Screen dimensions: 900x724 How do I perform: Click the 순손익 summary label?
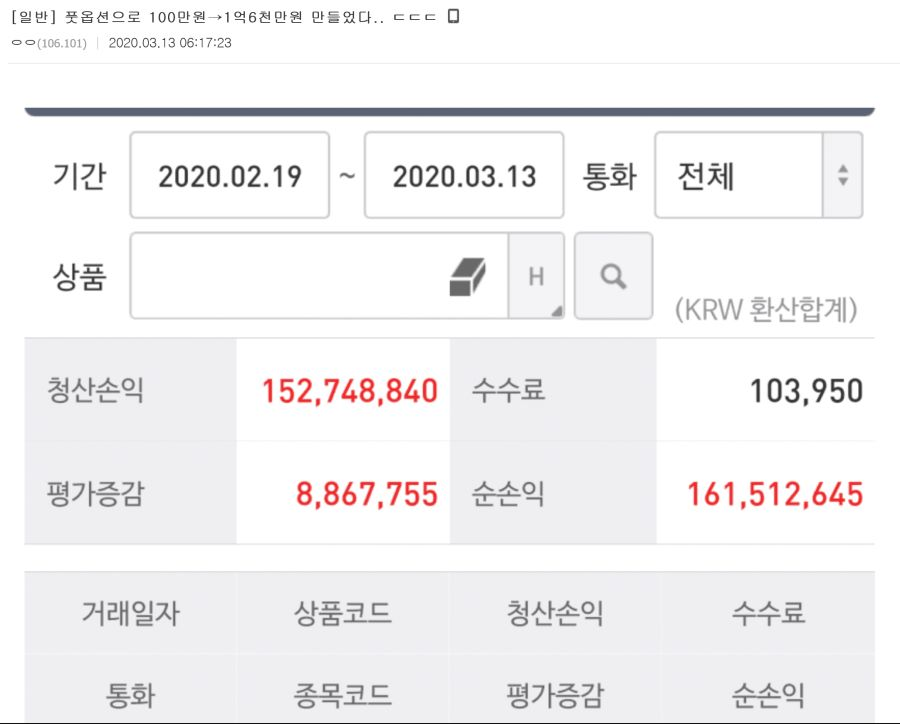(x=508, y=494)
